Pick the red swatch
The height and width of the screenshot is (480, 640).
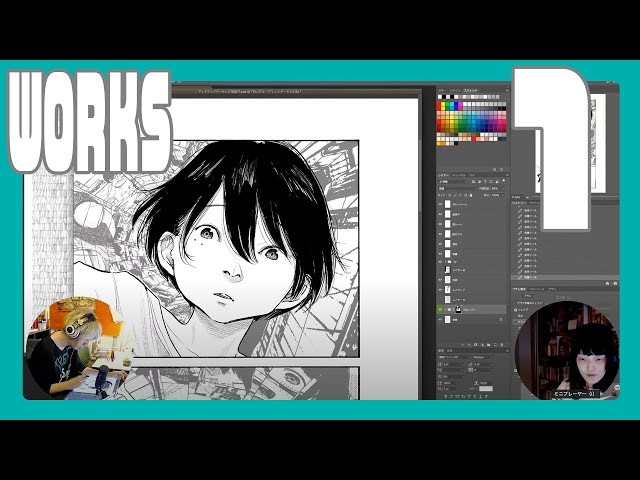click(x=439, y=104)
